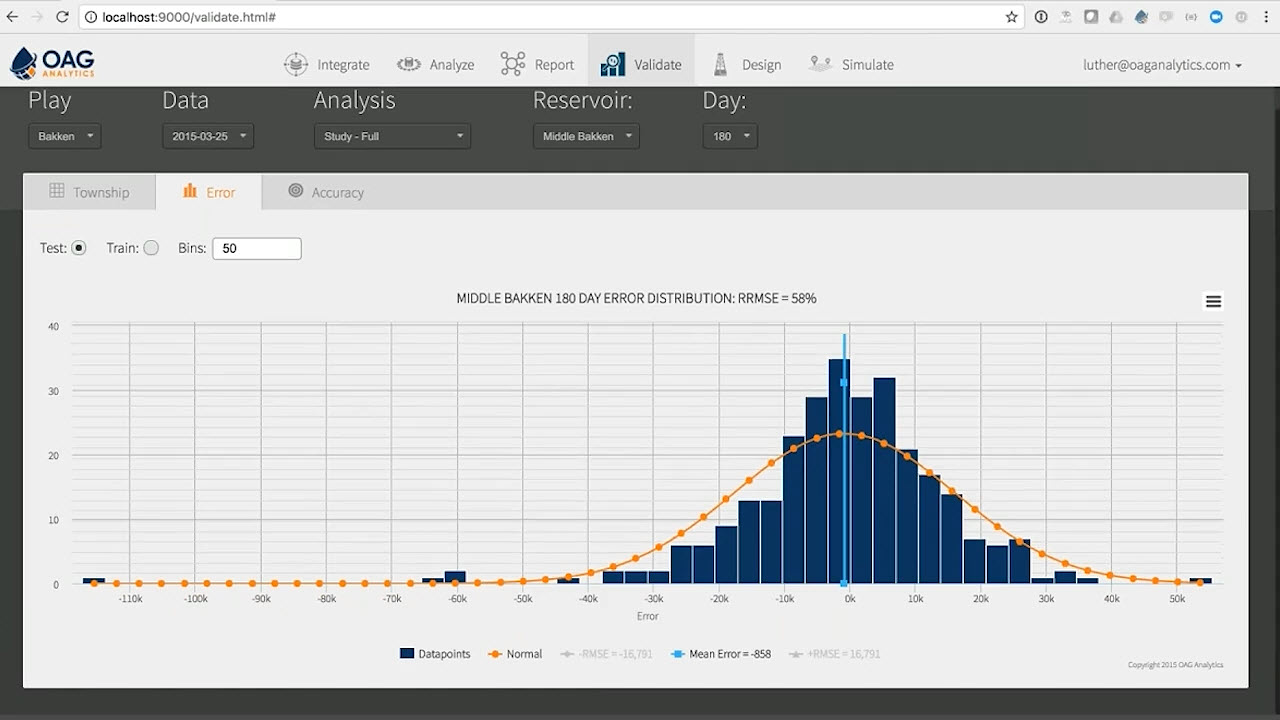Click the Design derrick icon
The height and width of the screenshot is (720, 1280).
(720, 64)
